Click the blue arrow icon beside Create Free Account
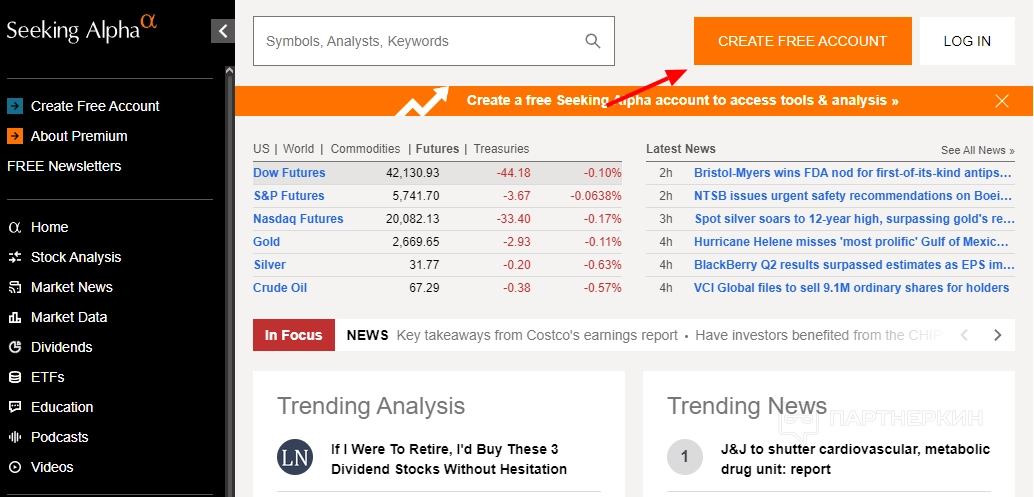Viewport: 1034px width, 497px height. click(x=15, y=106)
